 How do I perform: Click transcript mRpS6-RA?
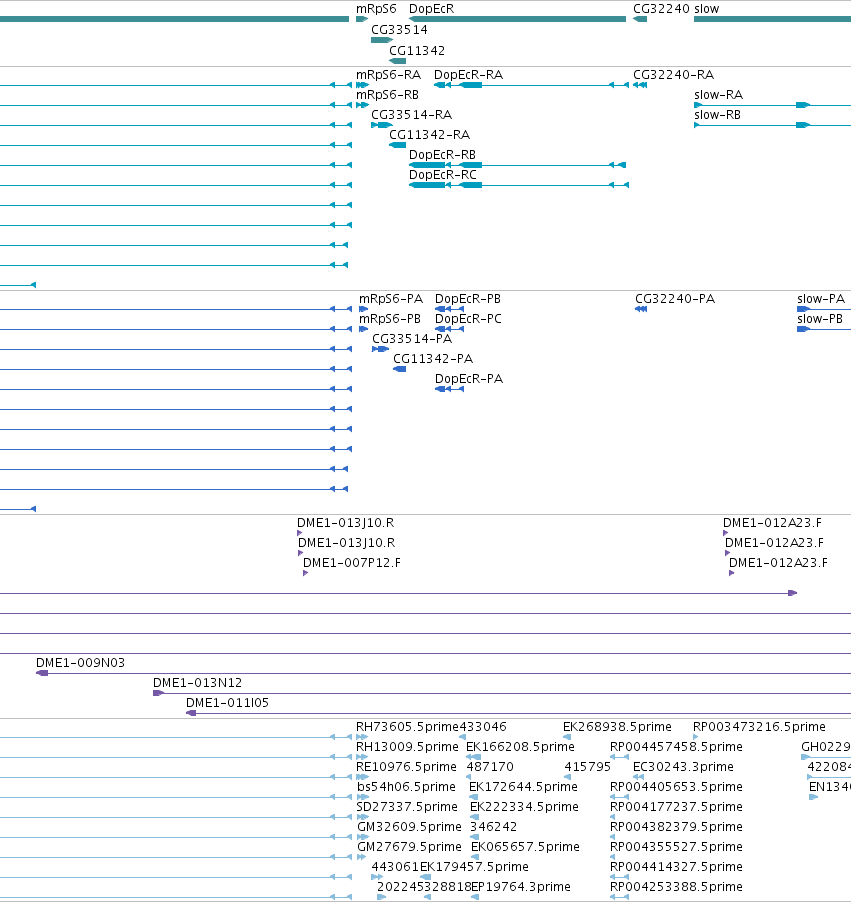coord(388,75)
